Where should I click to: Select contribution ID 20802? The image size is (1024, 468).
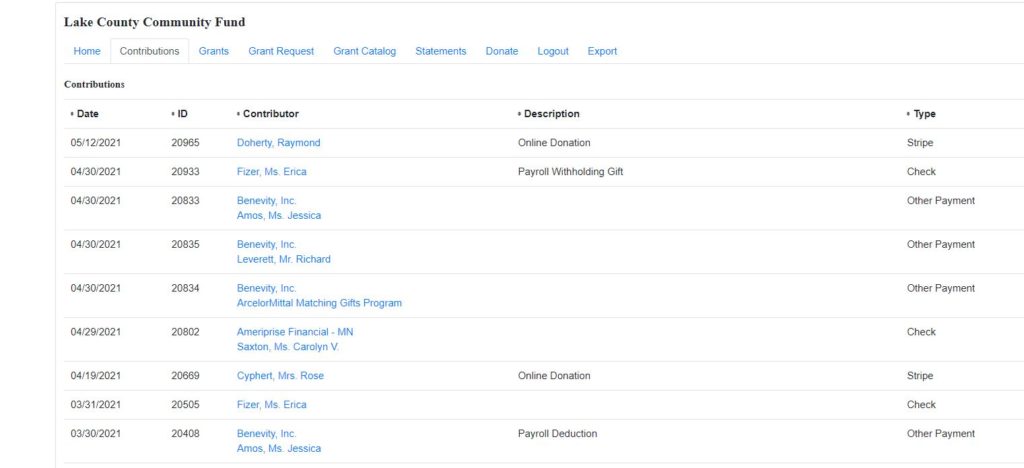pyautogui.click(x=185, y=332)
